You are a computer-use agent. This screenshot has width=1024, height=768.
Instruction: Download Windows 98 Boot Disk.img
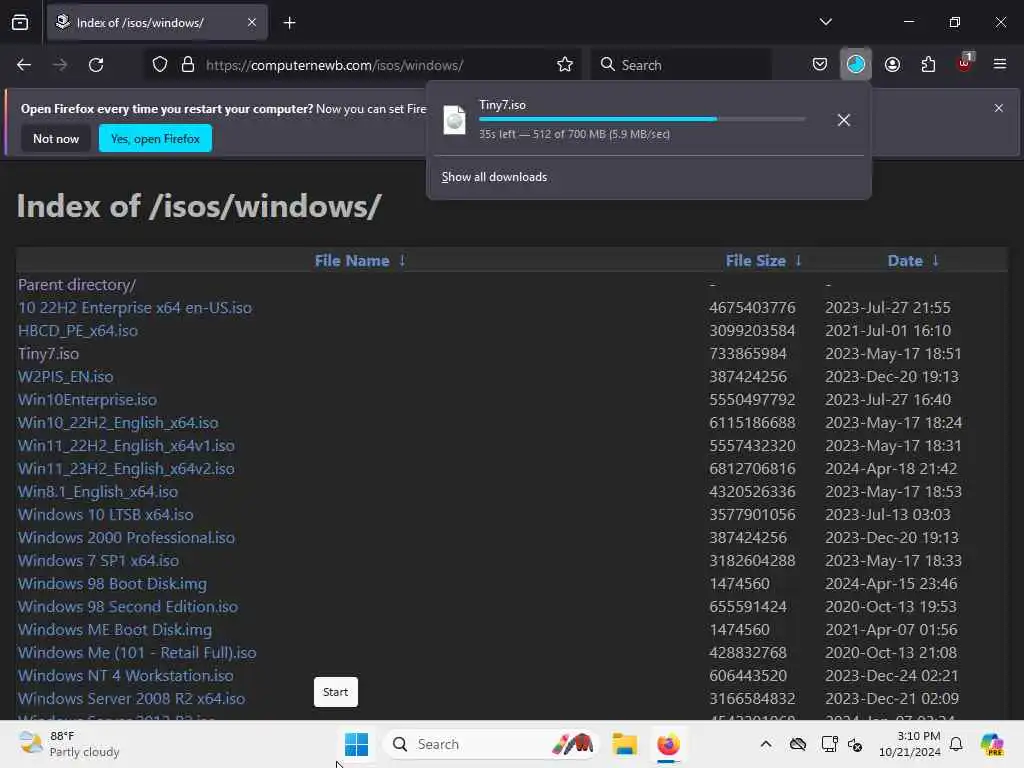pos(112,583)
